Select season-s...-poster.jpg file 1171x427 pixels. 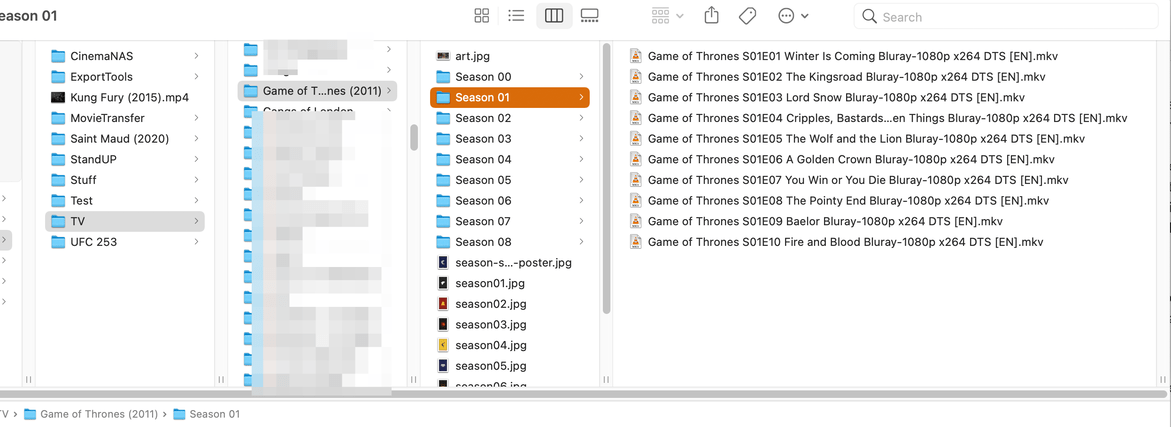[x=510, y=263]
